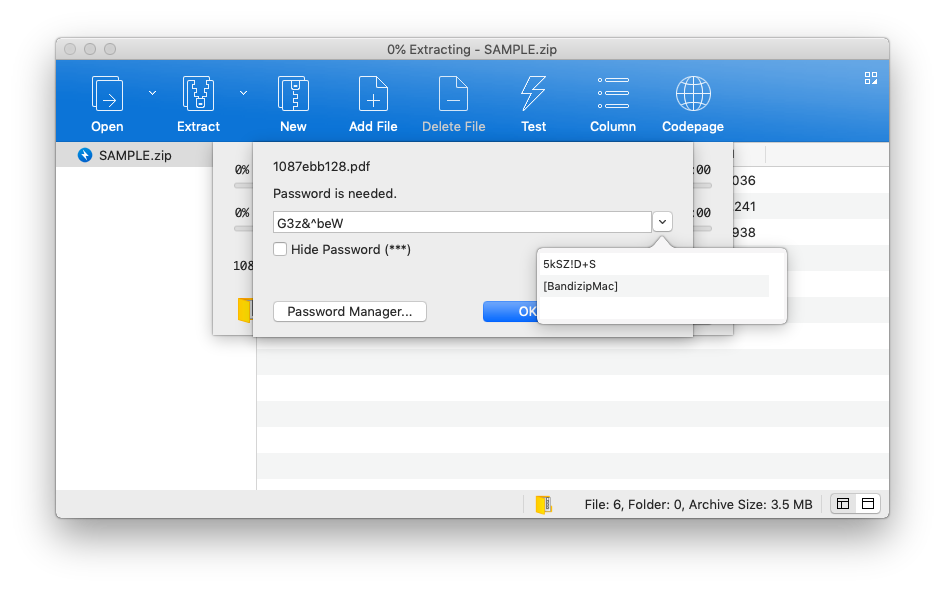The width and height of the screenshot is (945, 592).
Task: Click the Extract archive icon
Action: click(198, 94)
